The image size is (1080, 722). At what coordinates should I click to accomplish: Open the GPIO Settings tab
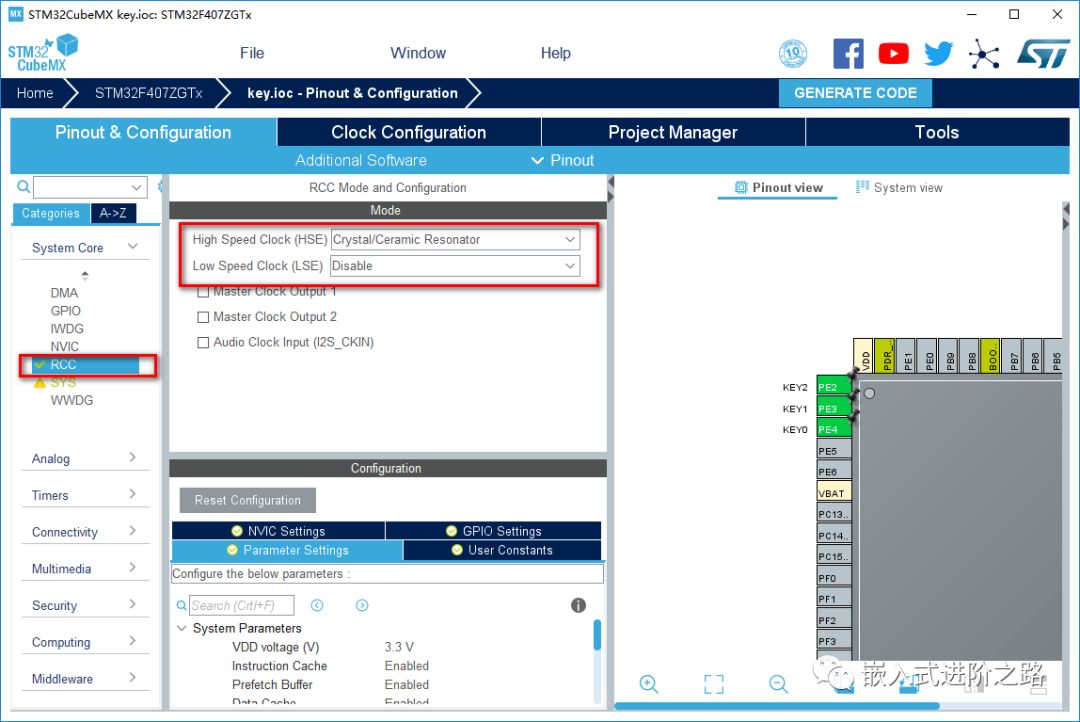tap(494, 530)
